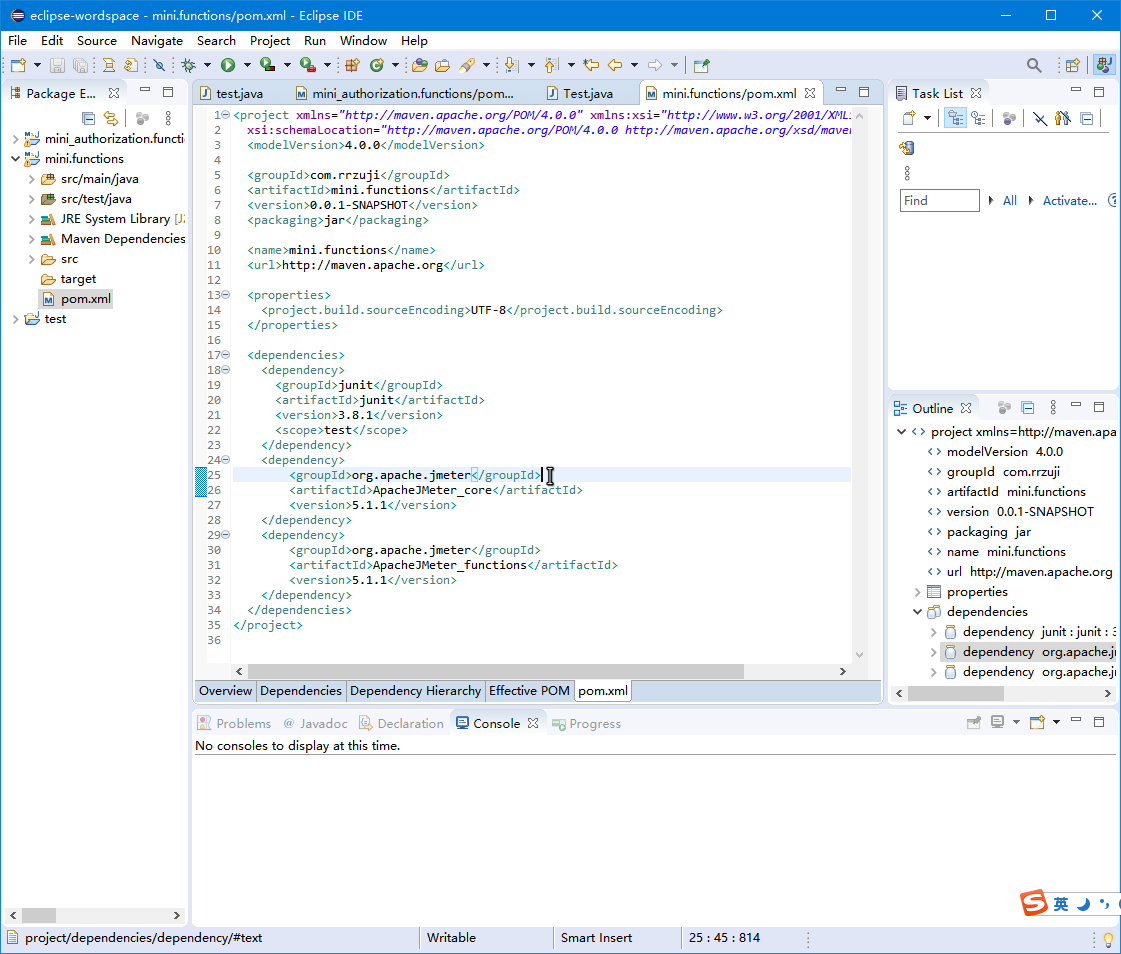Open the Navigate menu
1121x954 pixels.
click(x=156, y=41)
